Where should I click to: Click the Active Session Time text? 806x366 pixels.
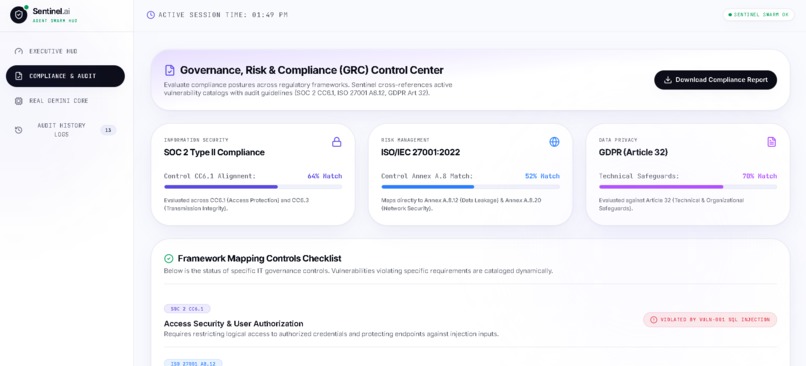(x=223, y=15)
